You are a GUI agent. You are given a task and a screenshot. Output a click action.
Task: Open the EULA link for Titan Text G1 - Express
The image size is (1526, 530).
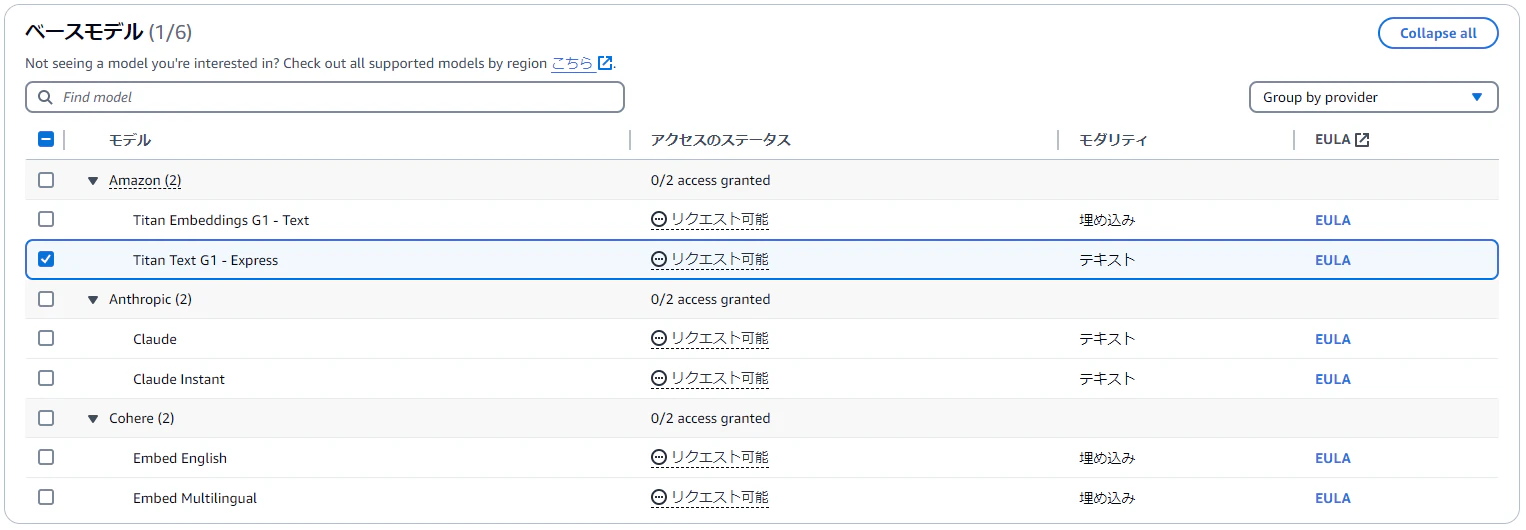tap(1332, 260)
